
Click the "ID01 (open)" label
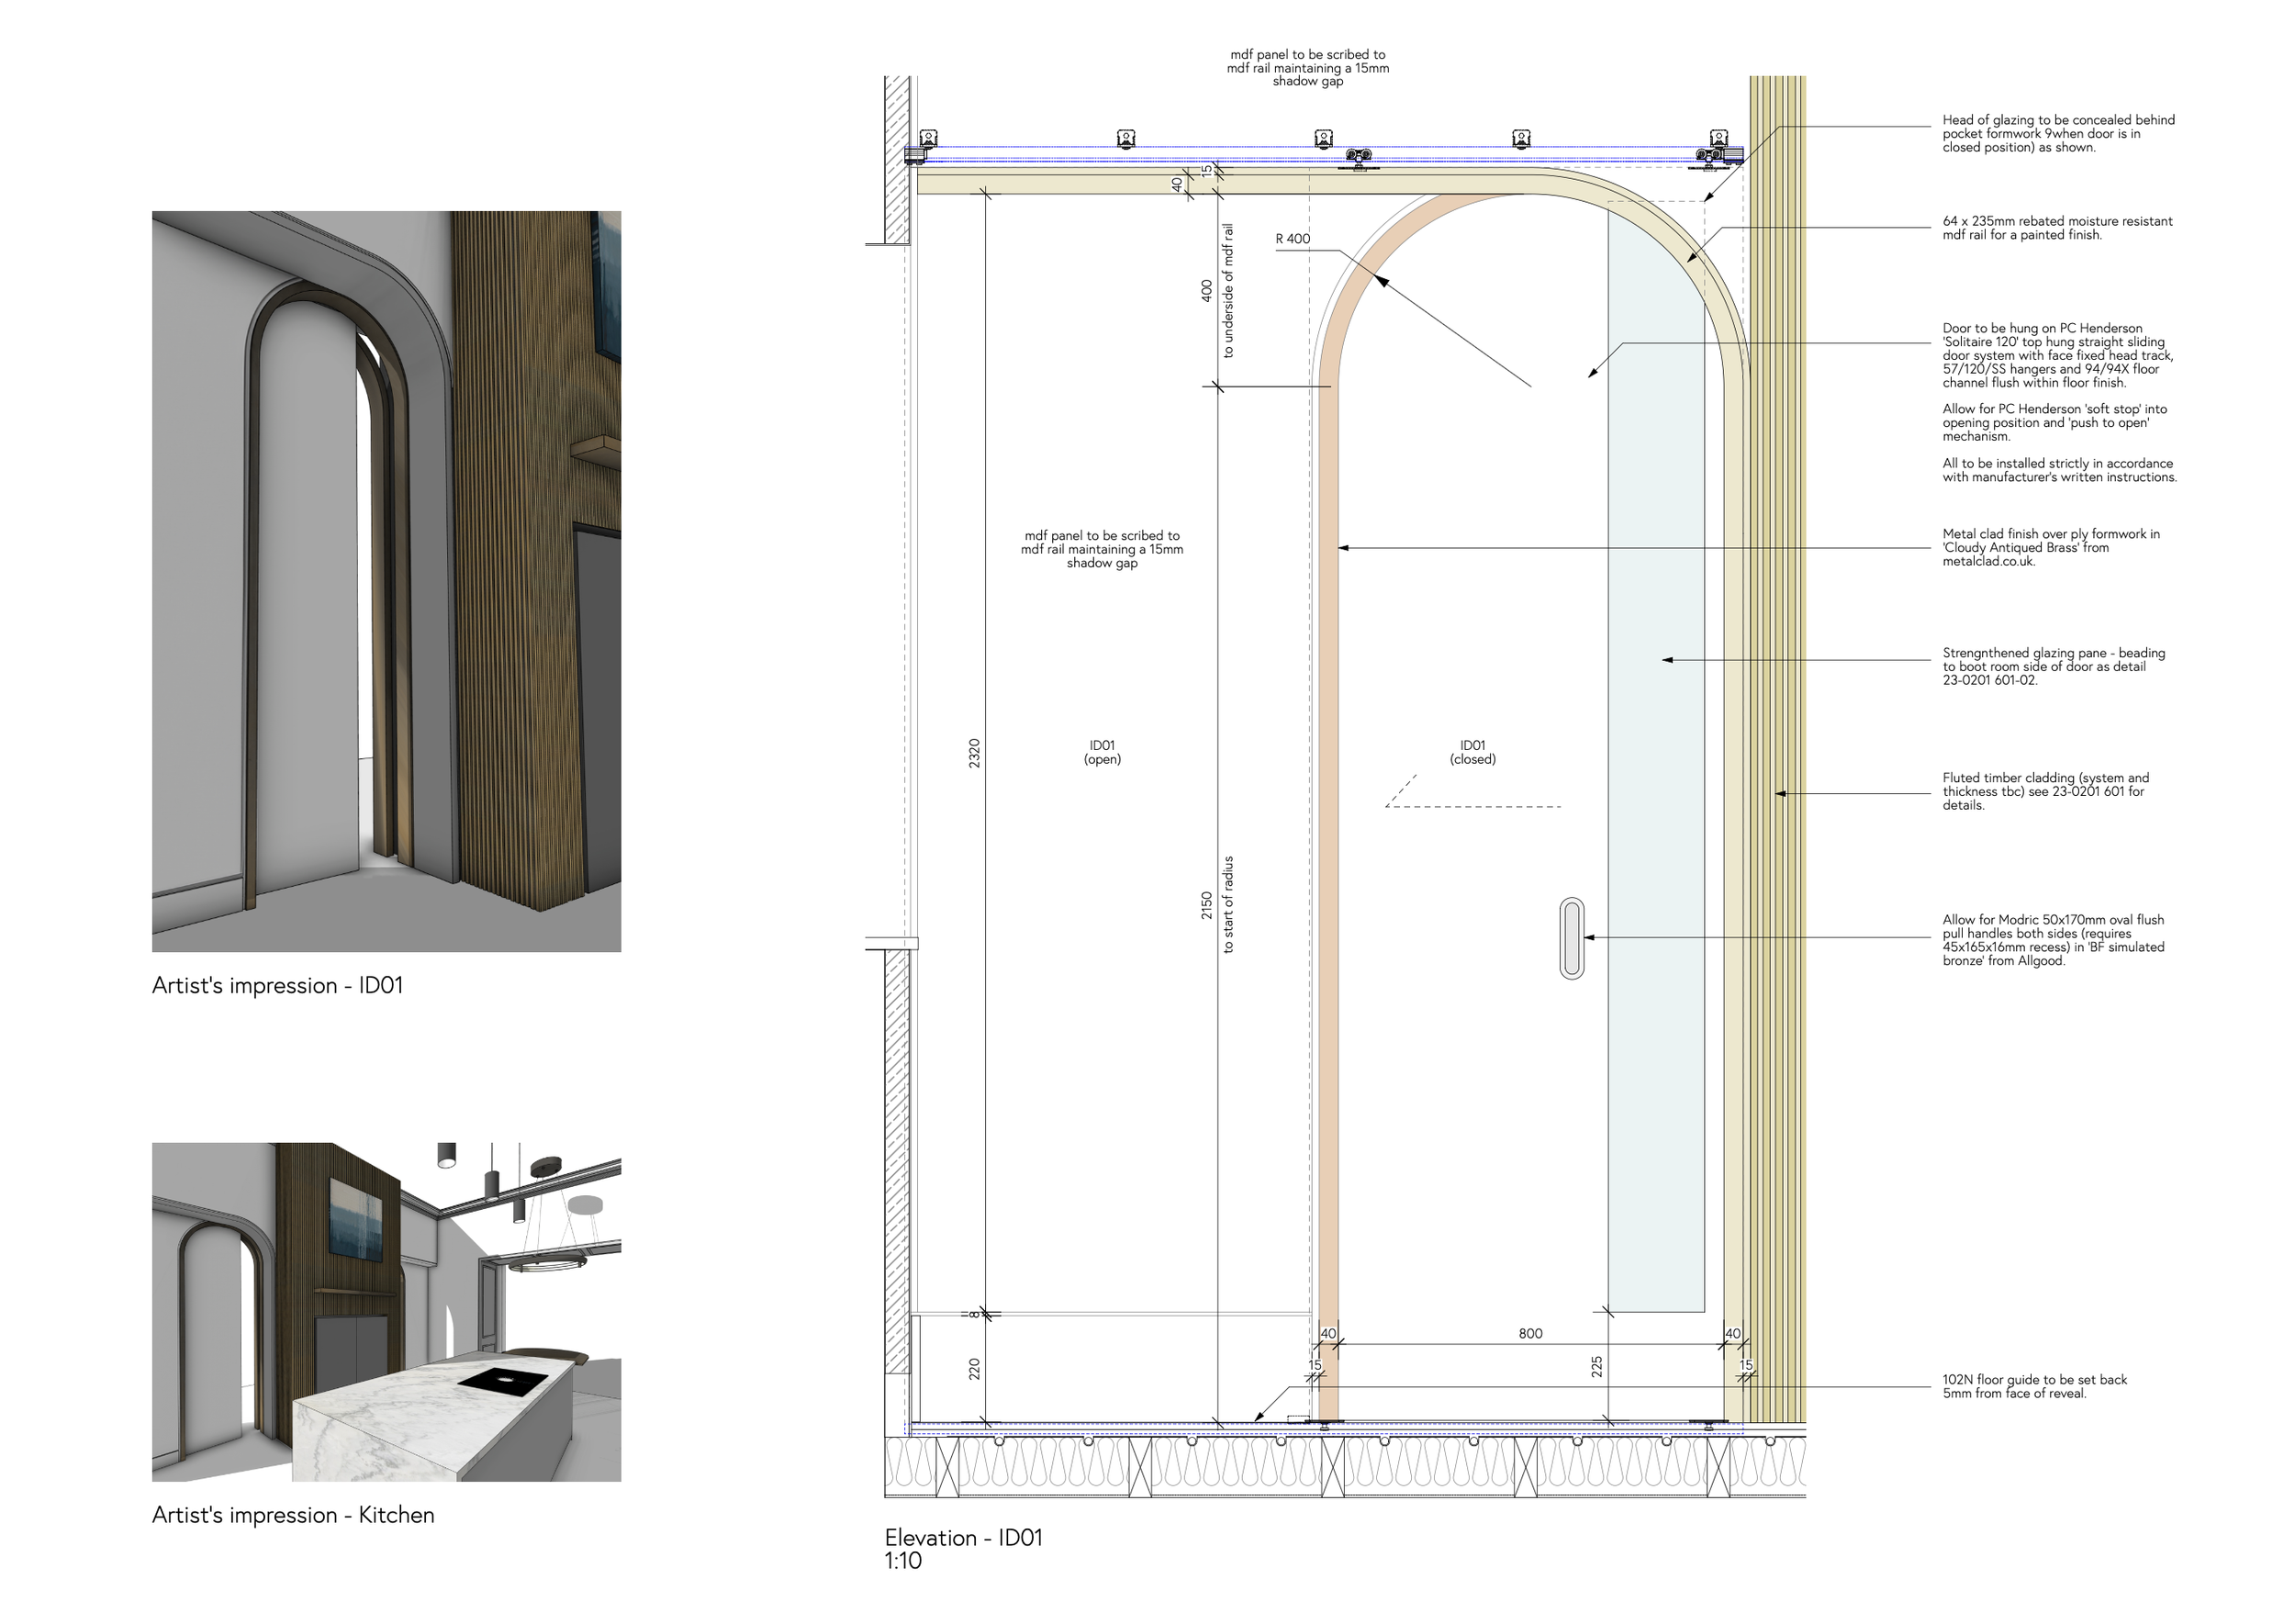[x=1102, y=752]
